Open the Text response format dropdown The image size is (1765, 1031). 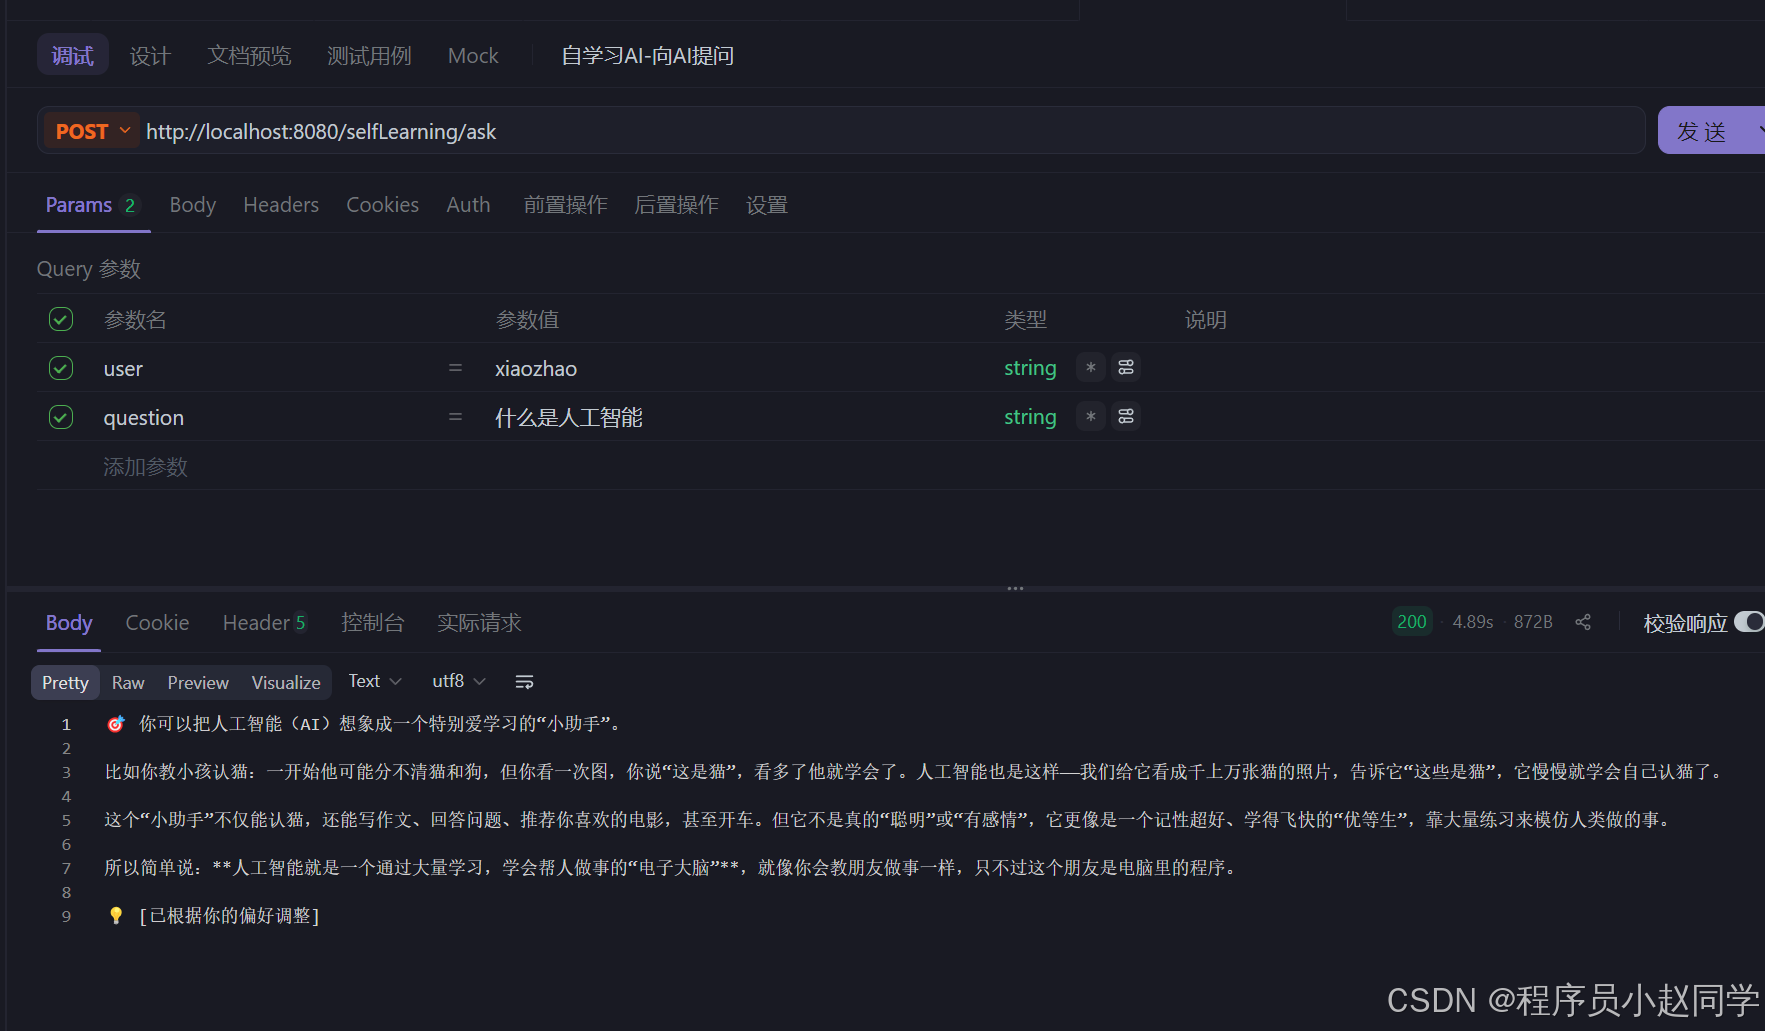pos(374,680)
